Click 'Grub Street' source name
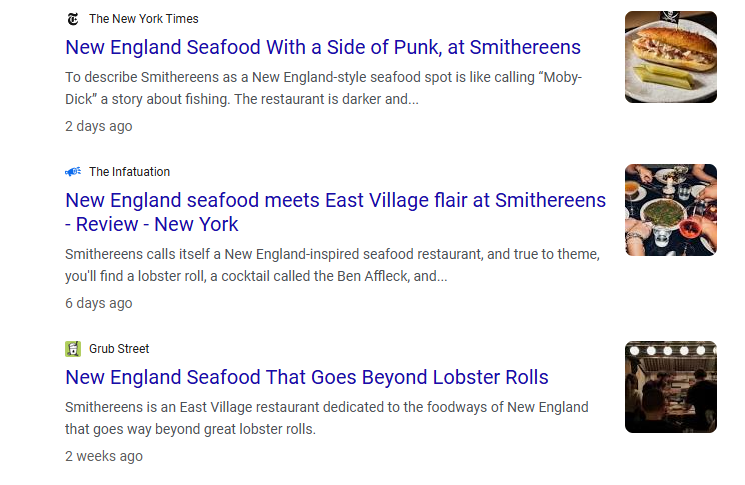Image resolution: width=745 pixels, height=485 pixels. 119,349
